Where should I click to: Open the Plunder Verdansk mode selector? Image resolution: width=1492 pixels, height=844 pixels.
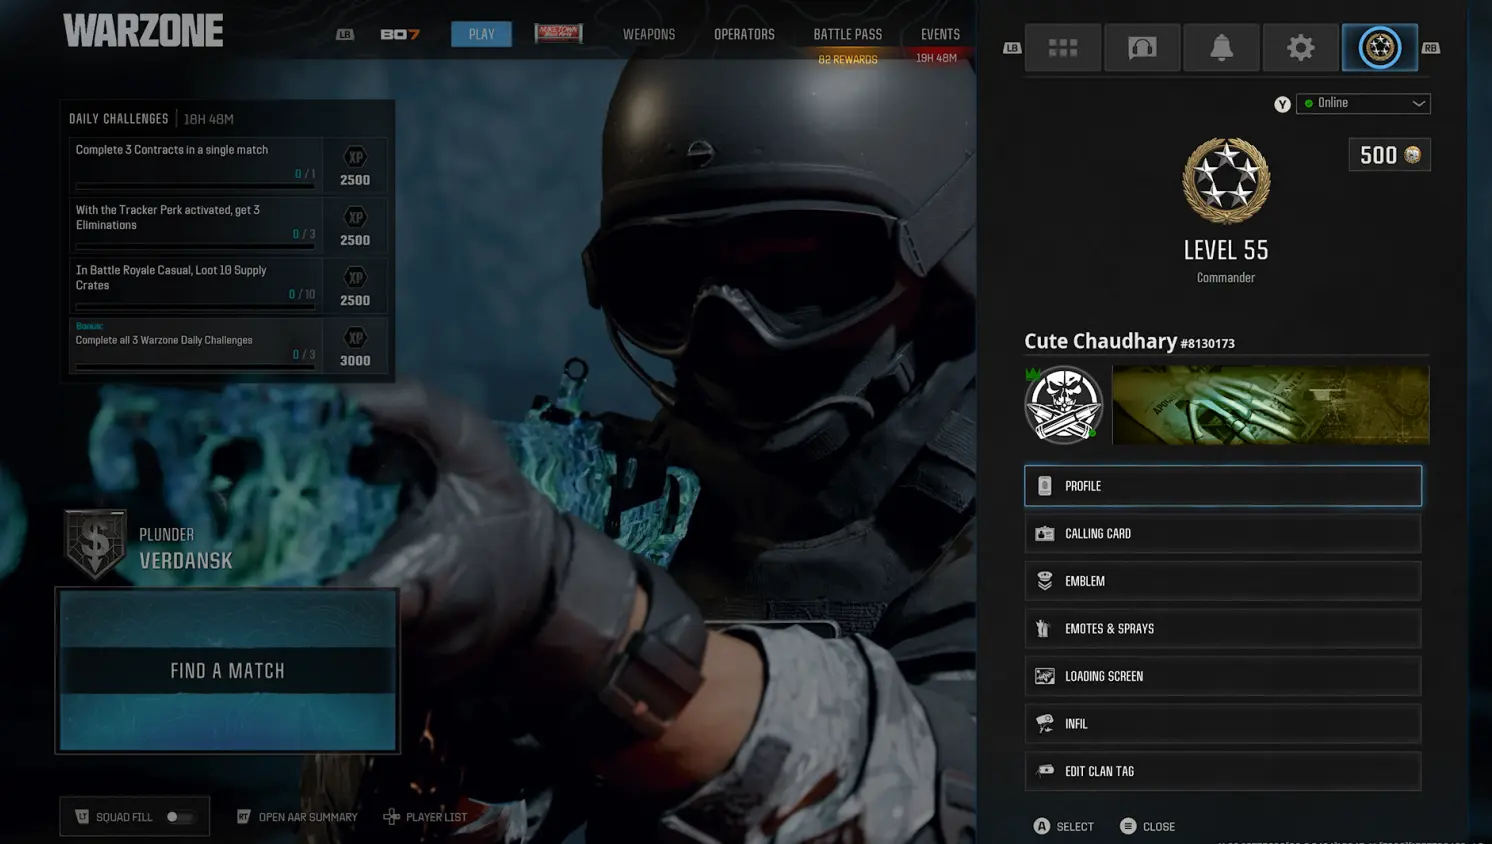150,546
